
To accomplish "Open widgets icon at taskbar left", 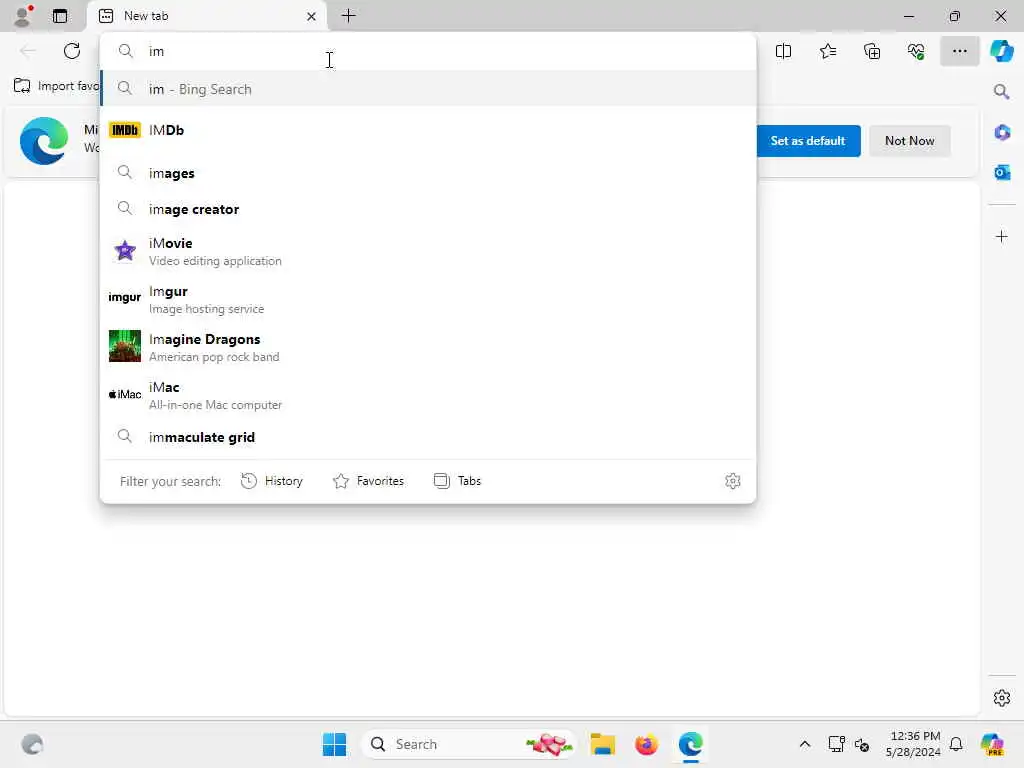I will coord(31,744).
